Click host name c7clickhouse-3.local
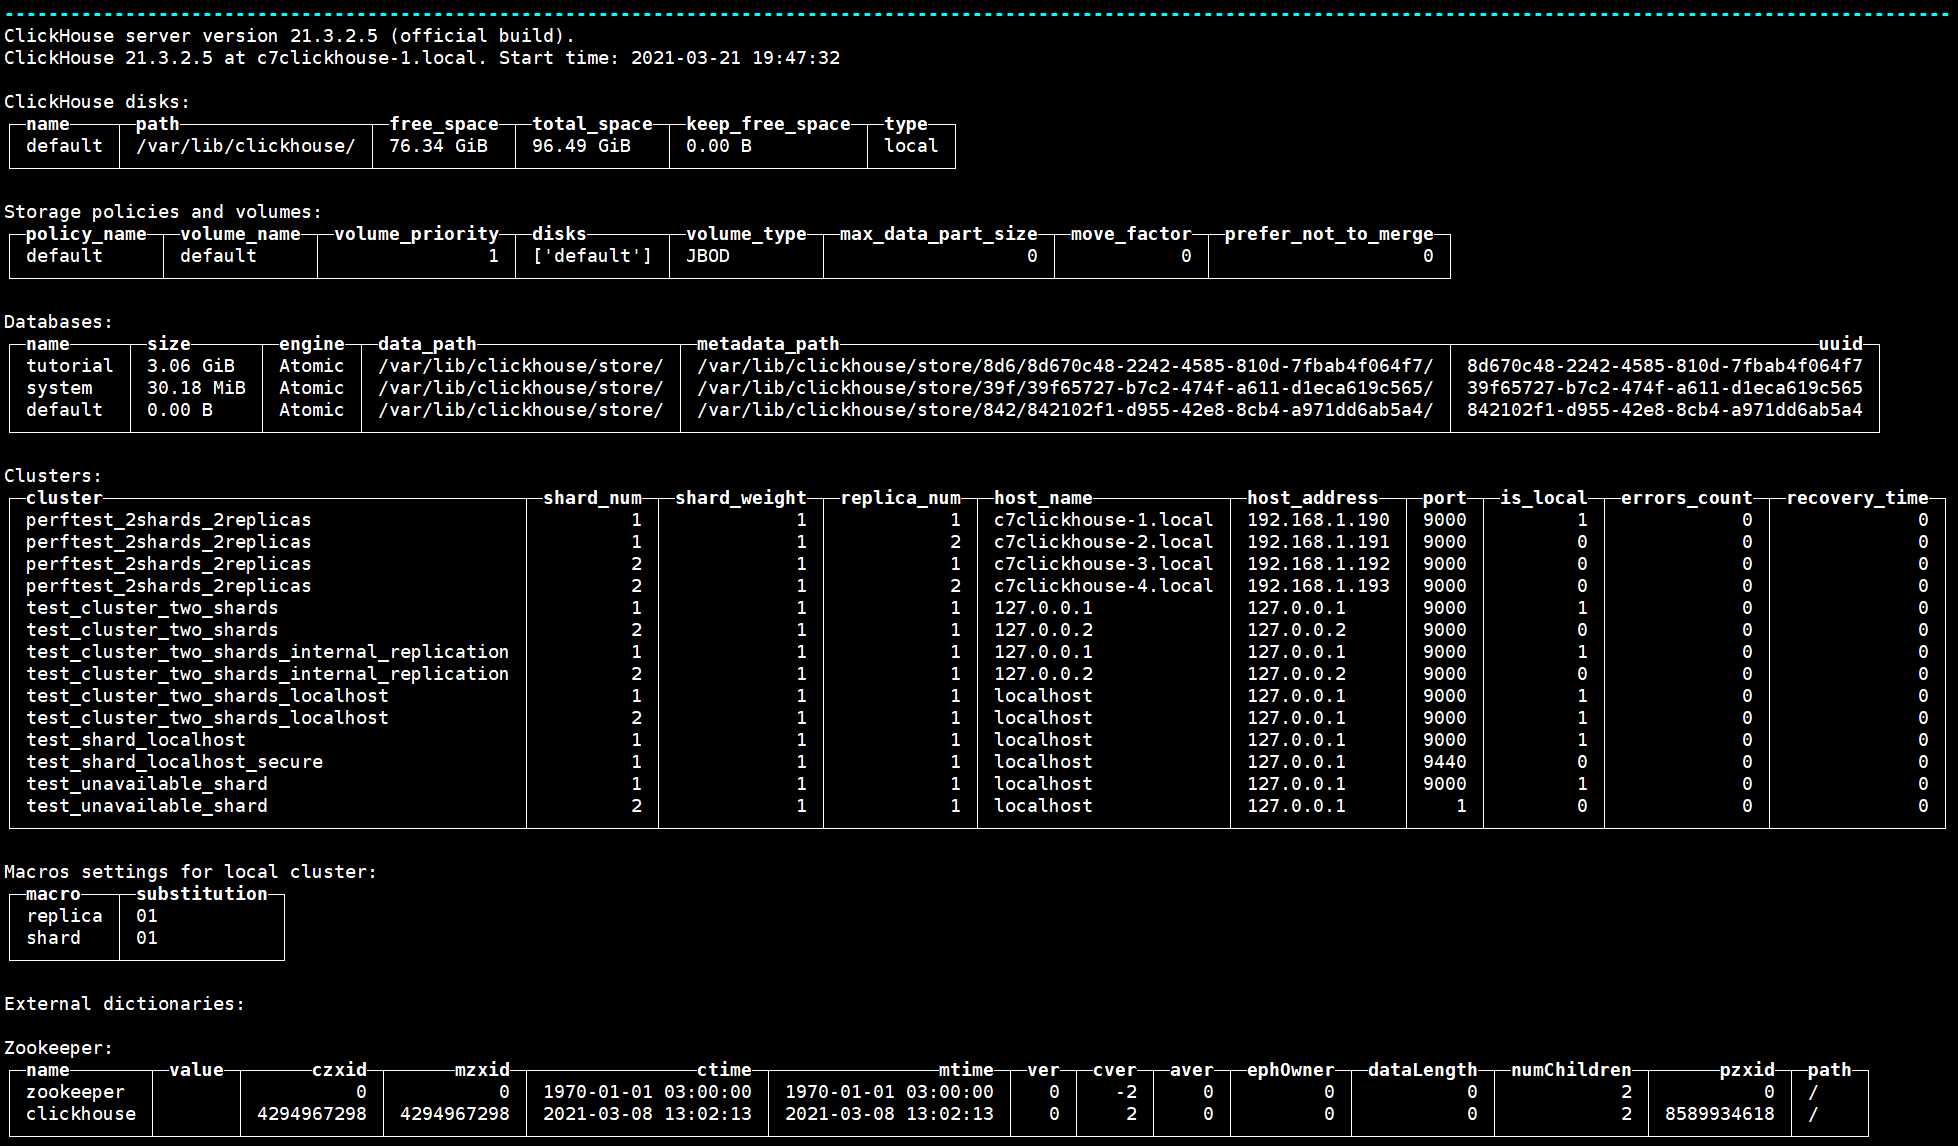 (1103, 564)
